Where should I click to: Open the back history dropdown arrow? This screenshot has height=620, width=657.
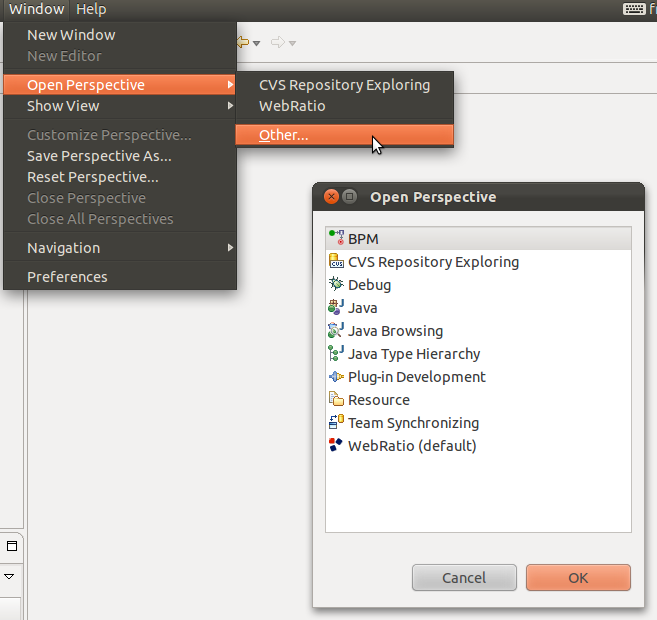pyautogui.click(x=256, y=43)
